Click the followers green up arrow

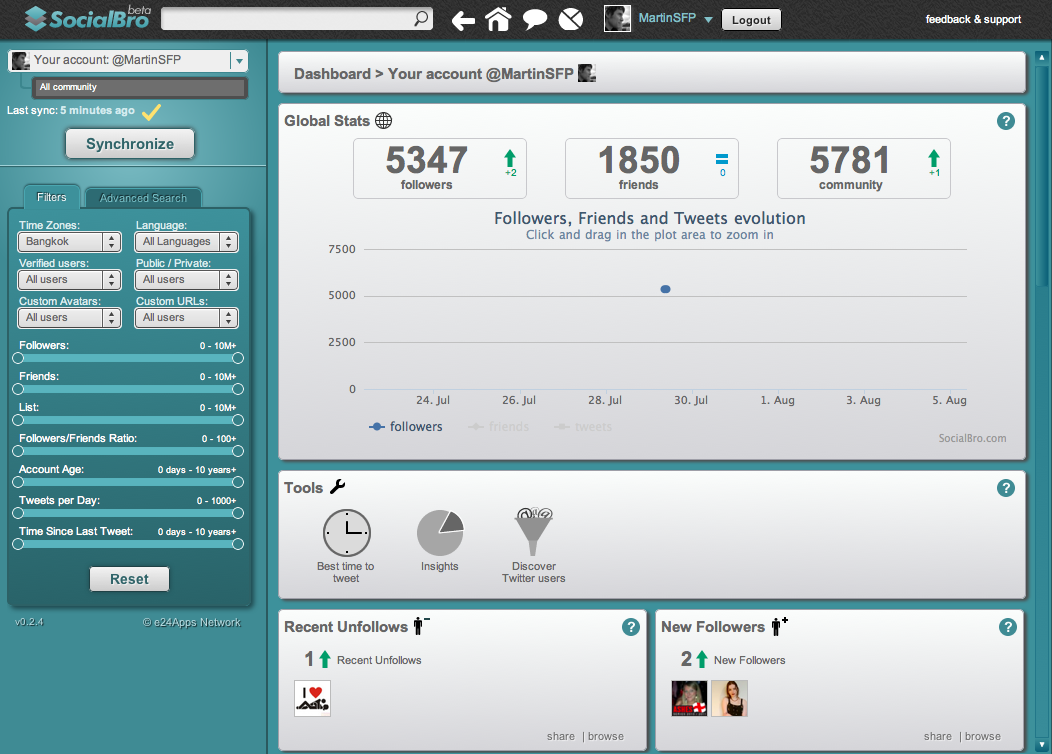click(x=510, y=158)
